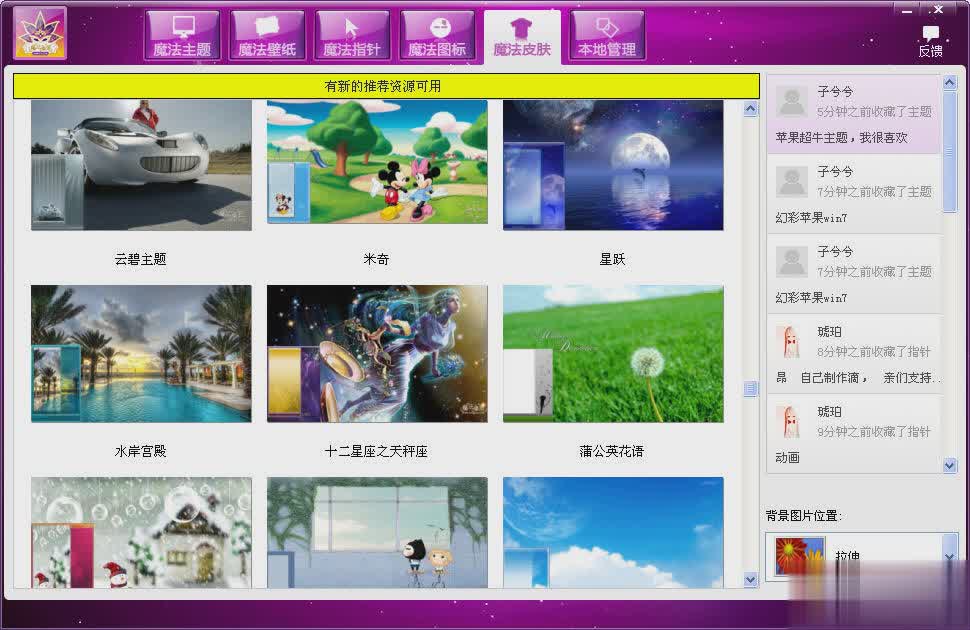Viewport: 970px width, 630px height.
Task: Open the 本地管理 tab
Action: [x=607, y=36]
